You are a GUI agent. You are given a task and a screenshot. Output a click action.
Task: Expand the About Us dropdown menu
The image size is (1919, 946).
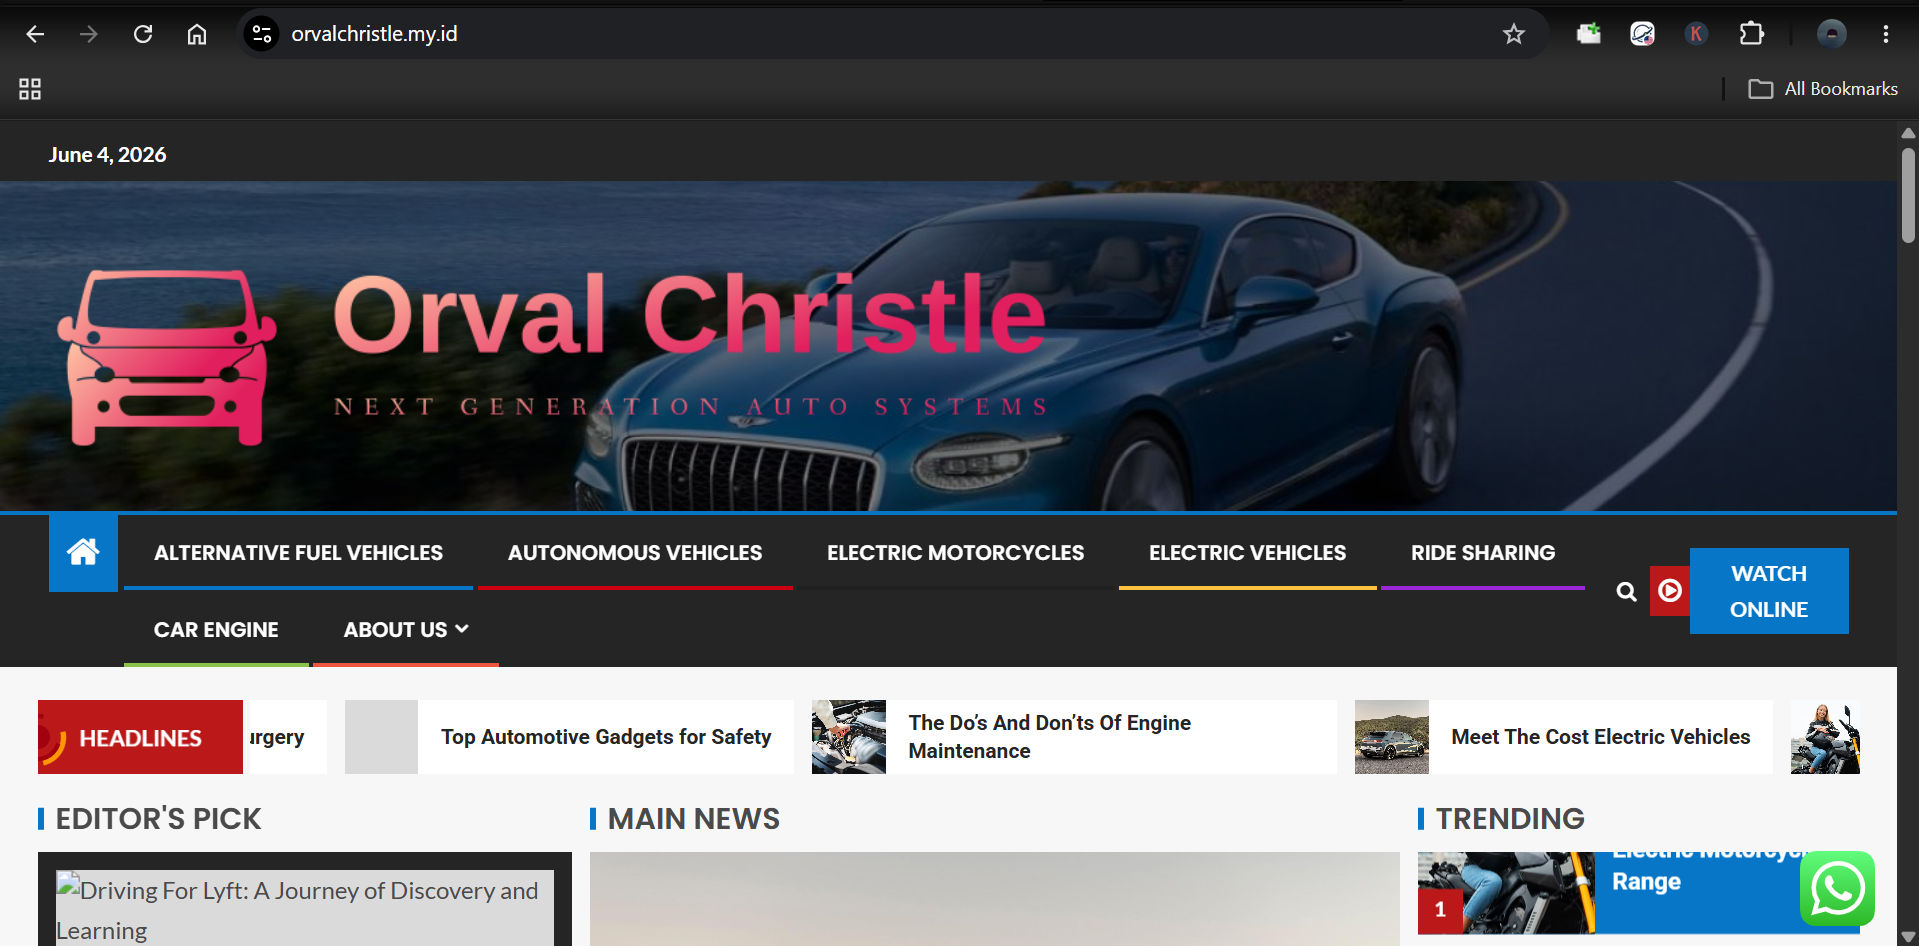[x=406, y=630]
